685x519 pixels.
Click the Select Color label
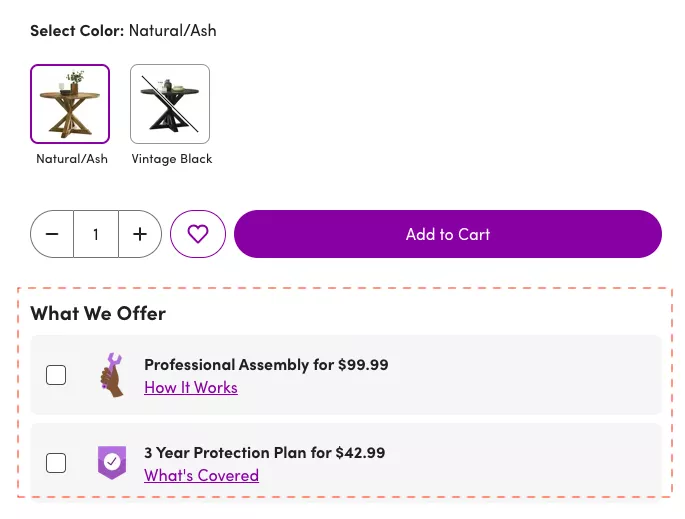[77, 31]
